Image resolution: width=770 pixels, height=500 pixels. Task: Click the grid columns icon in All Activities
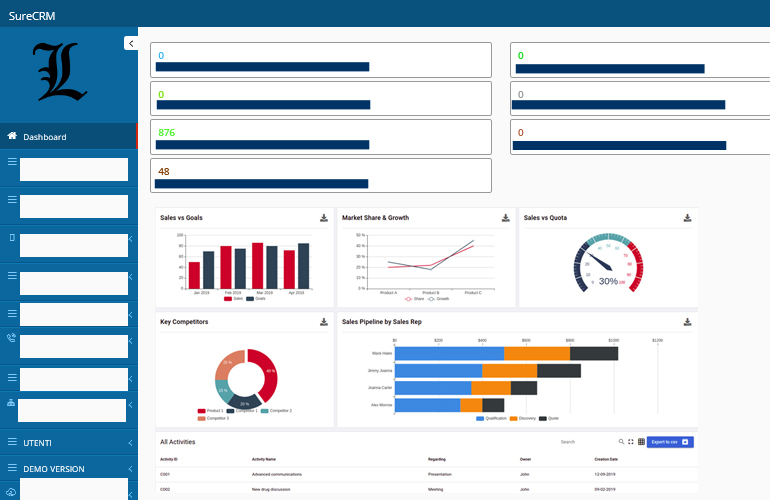641,441
